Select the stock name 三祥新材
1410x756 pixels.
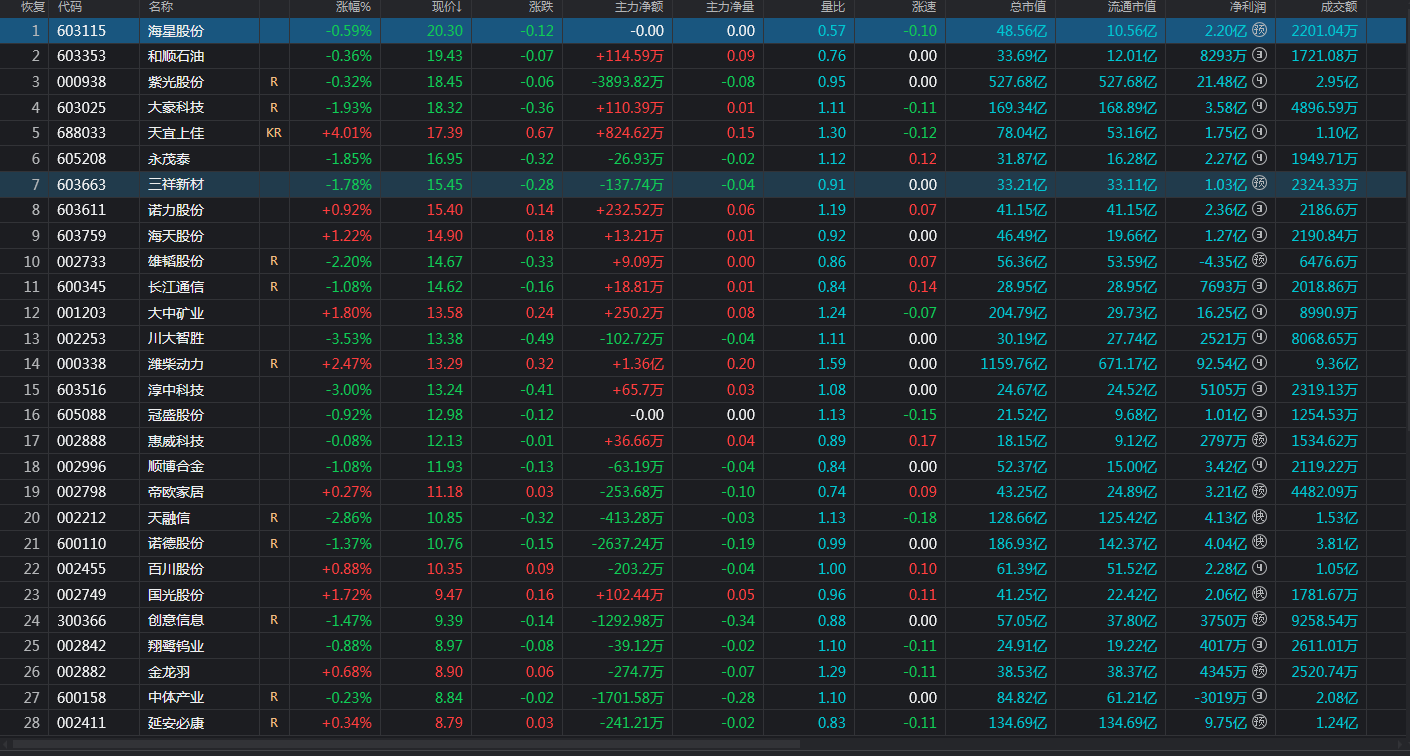[176, 184]
